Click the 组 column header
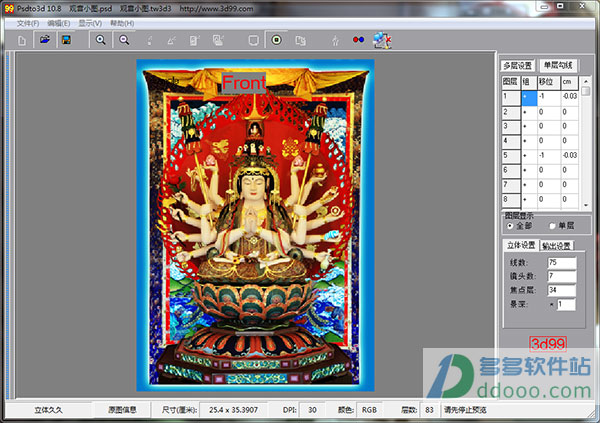The width and height of the screenshot is (600, 423). [x=529, y=82]
